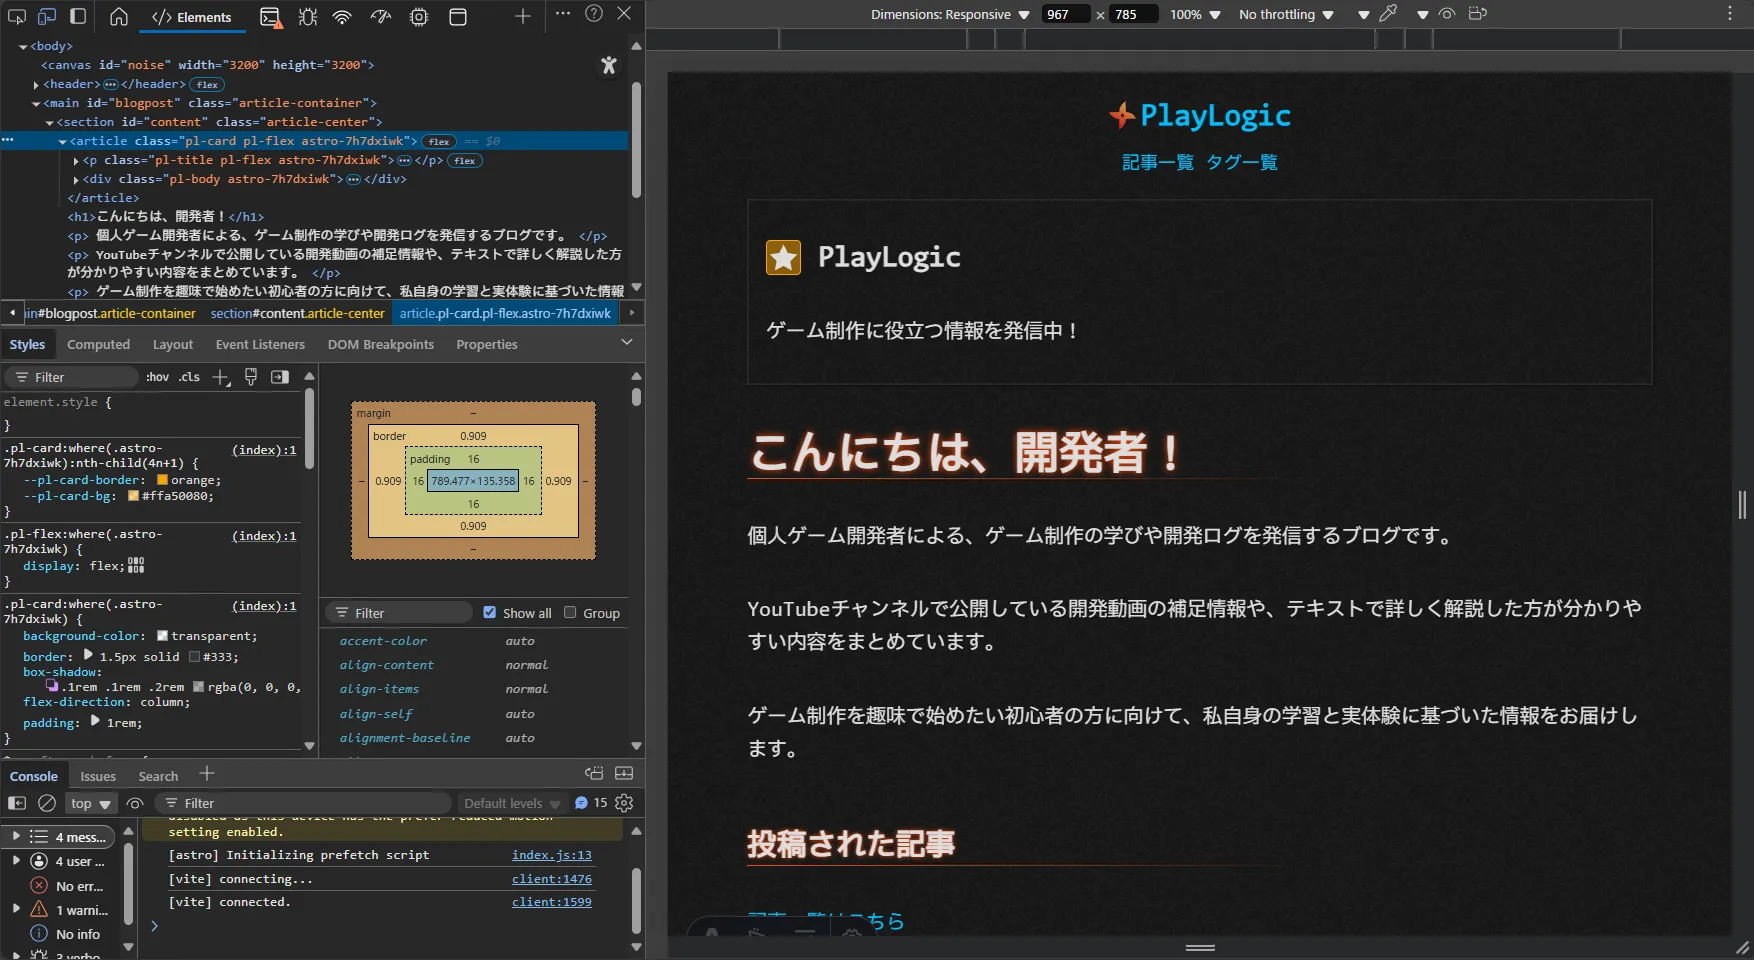The height and width of the screenshot is (960, 1754).
Task: Open Default levels dropdown
Action: pos(512,803)
